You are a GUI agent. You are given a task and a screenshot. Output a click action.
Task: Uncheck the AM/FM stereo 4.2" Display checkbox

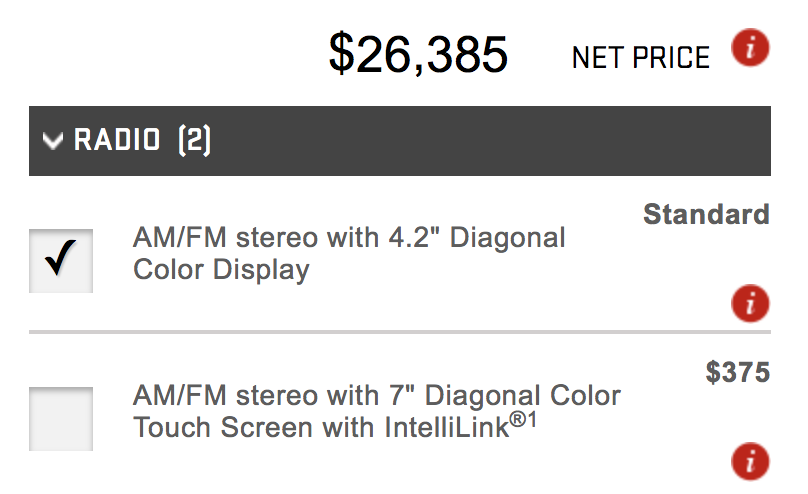(x=61, y=261)
